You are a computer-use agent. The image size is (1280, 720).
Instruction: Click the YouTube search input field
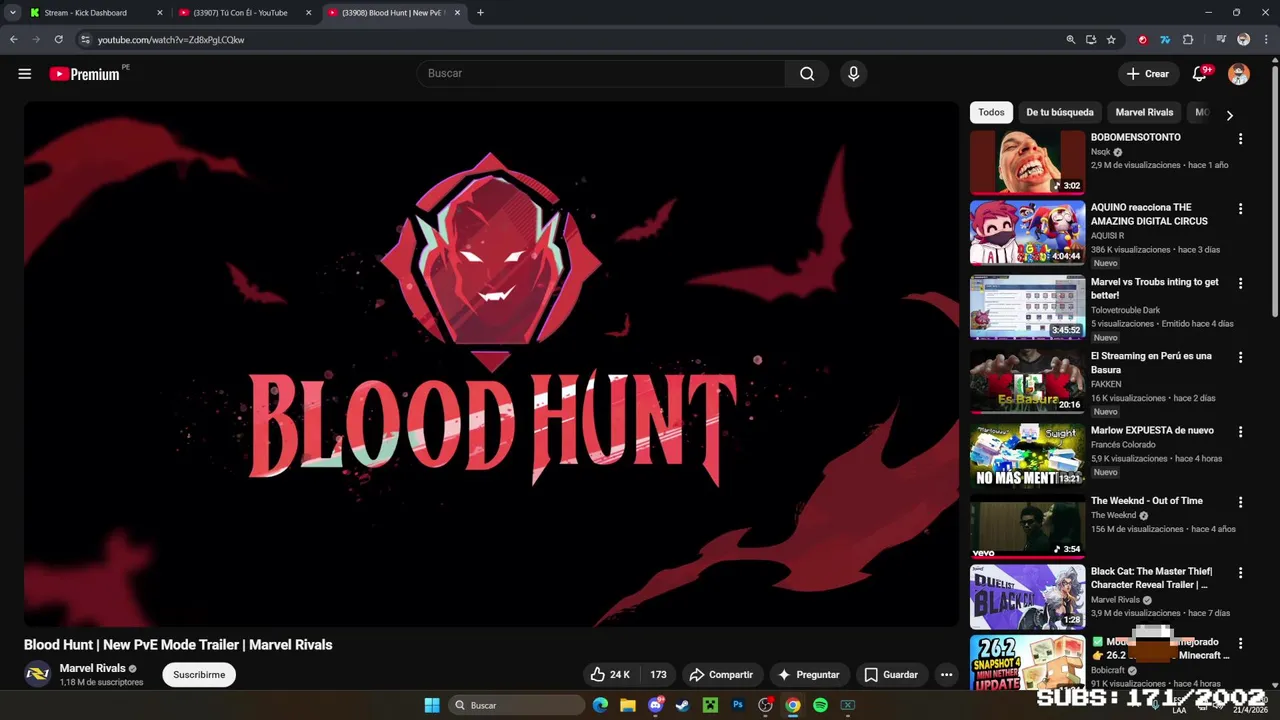click(600, 73)
